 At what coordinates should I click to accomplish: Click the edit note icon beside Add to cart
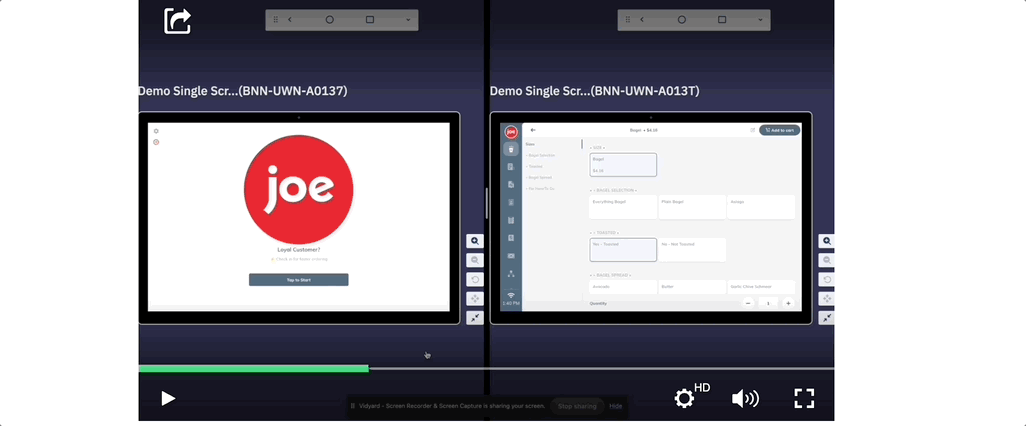coord(752,130)
